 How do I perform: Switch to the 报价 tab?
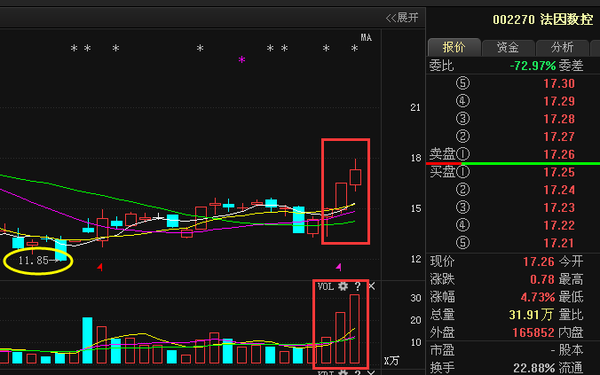tap(454, 47)
